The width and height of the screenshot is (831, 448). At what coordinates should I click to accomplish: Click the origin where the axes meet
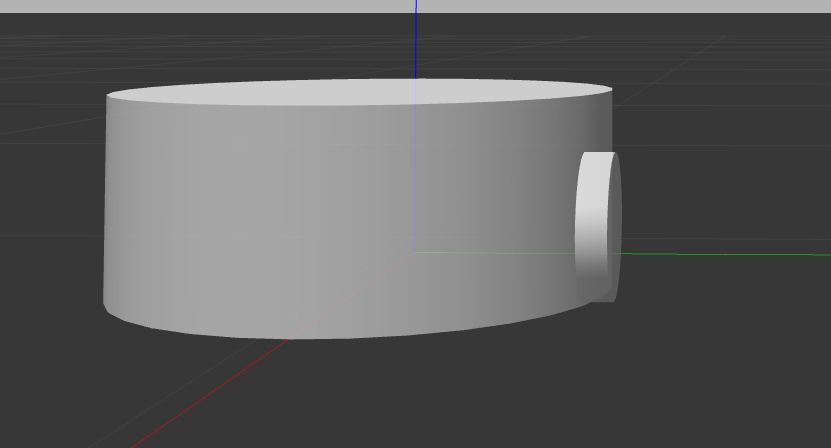tap(416, 252)
